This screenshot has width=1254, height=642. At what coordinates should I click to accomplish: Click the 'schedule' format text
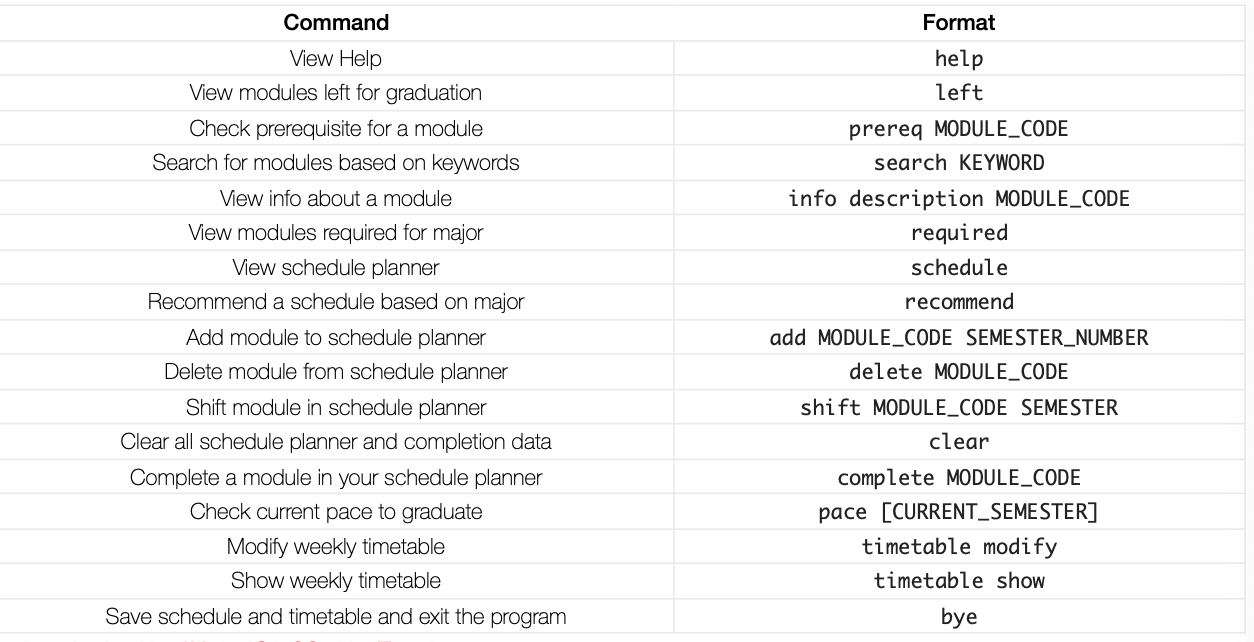click(959, 268)
